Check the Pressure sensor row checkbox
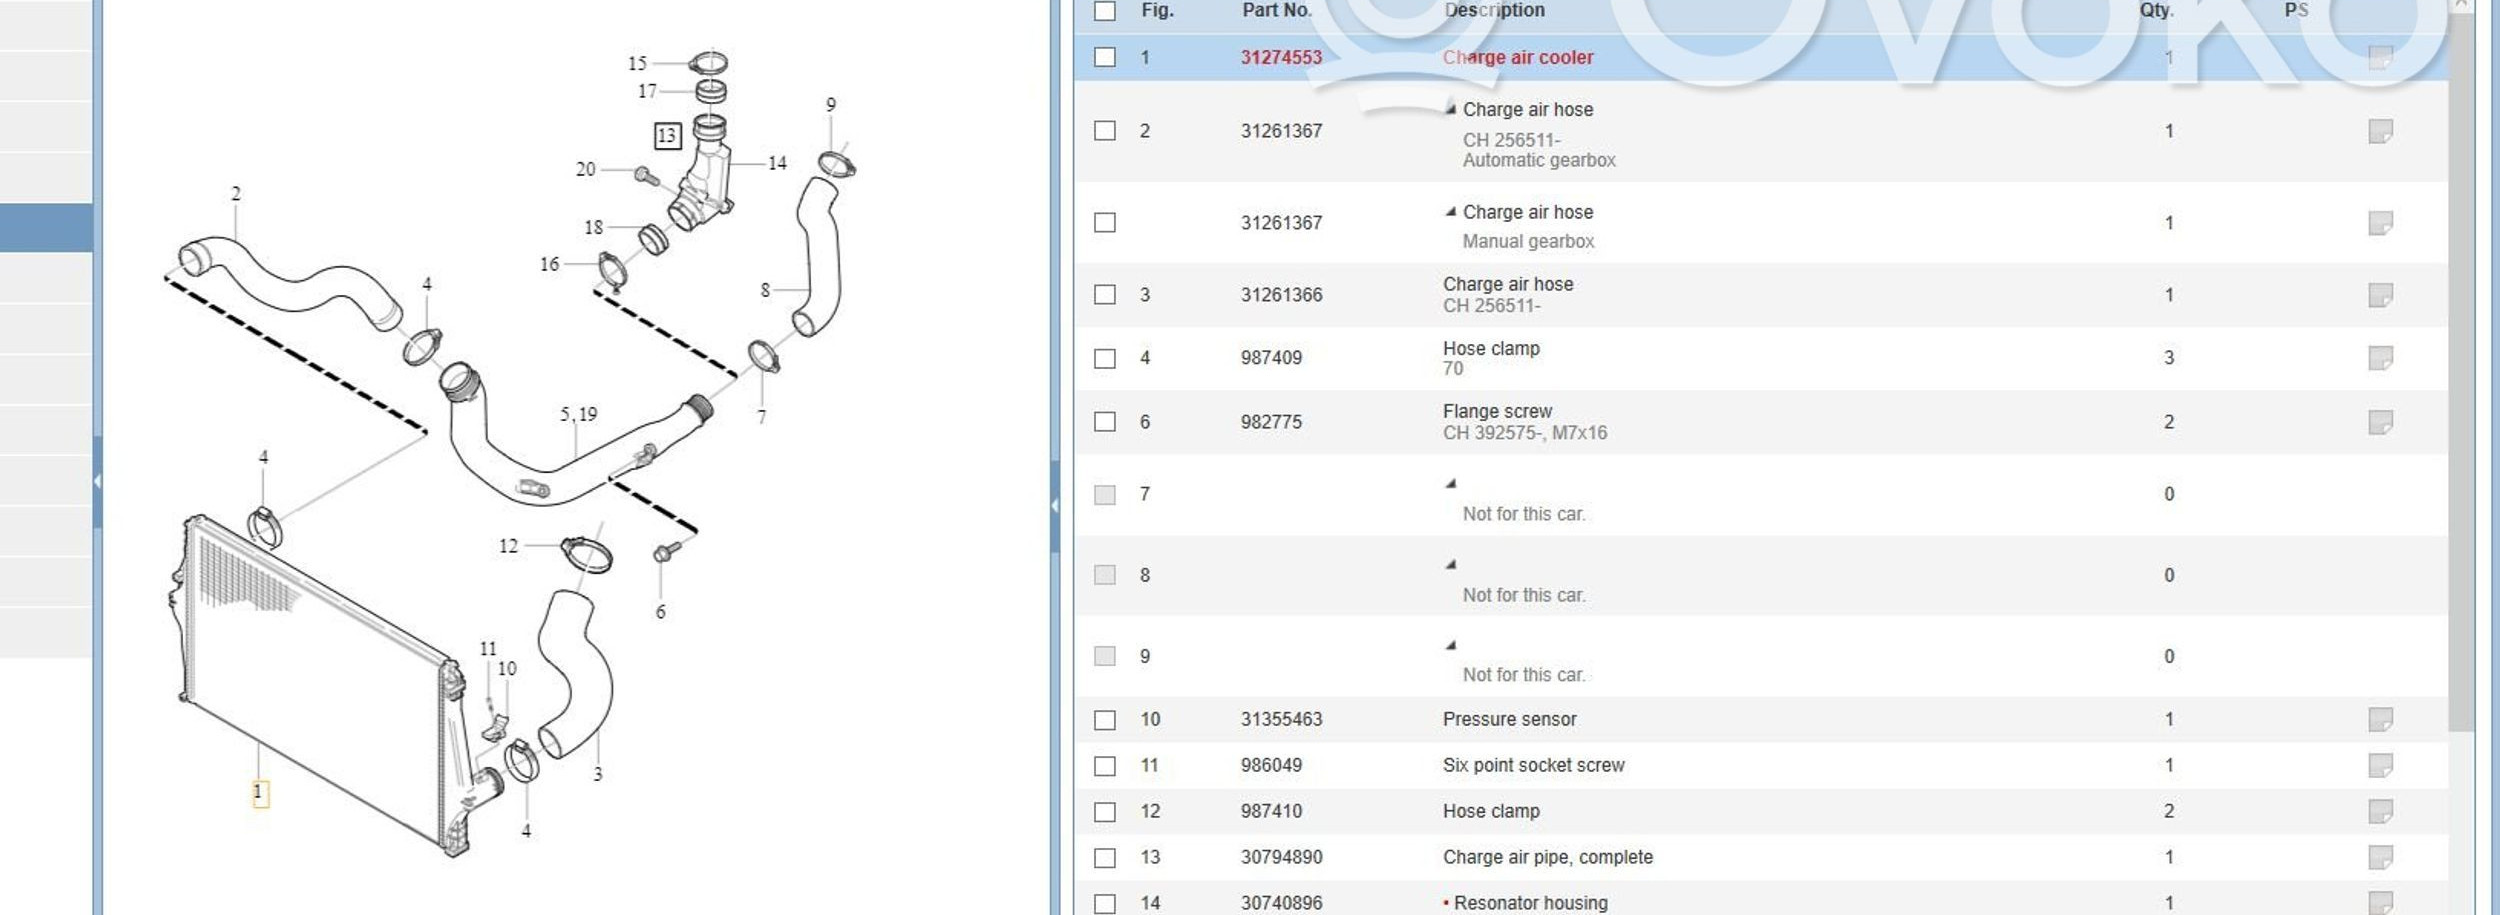 [x=1104, y=720]
